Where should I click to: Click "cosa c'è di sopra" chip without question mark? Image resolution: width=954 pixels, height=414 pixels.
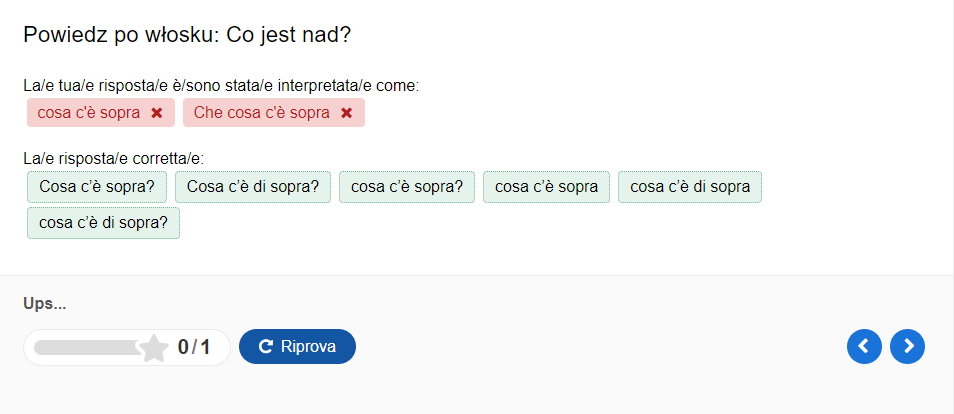pos(690,187)
